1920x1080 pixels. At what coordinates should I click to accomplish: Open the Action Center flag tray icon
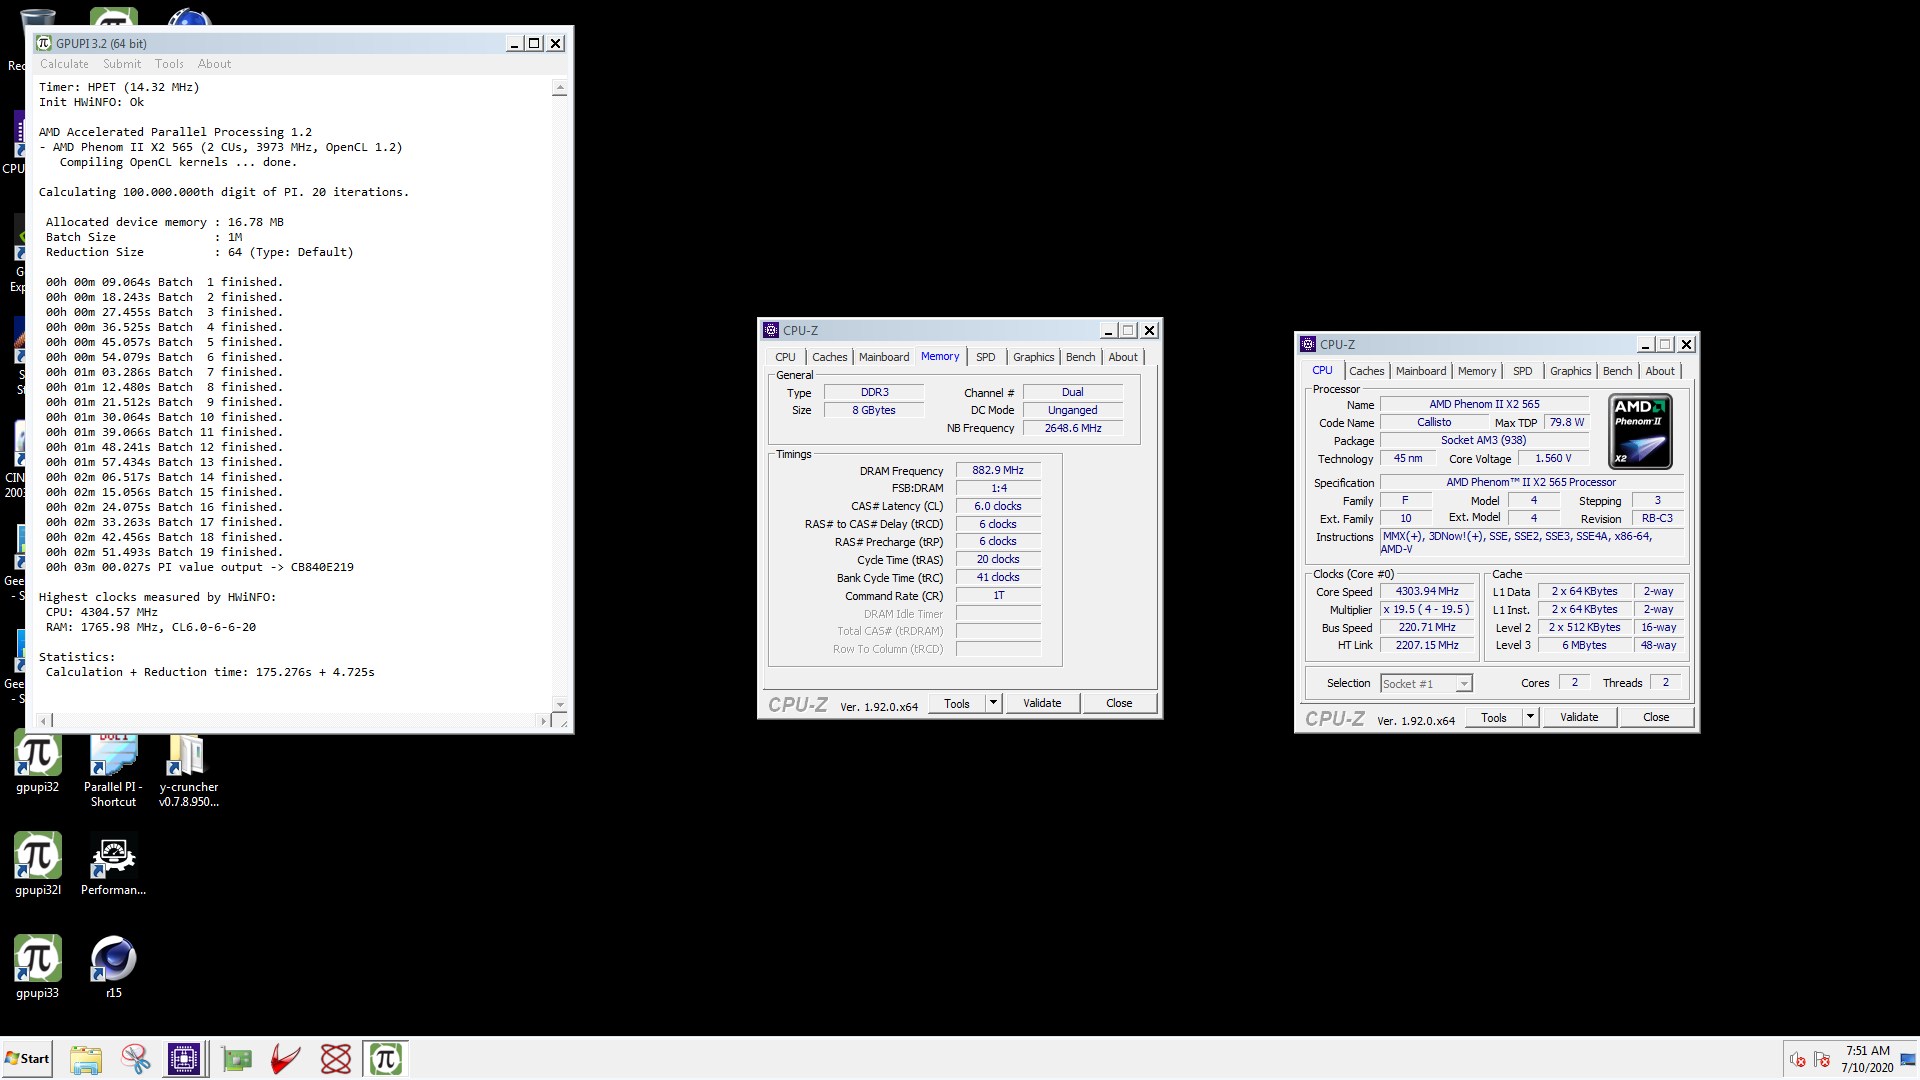[x=1822, y=1059]
